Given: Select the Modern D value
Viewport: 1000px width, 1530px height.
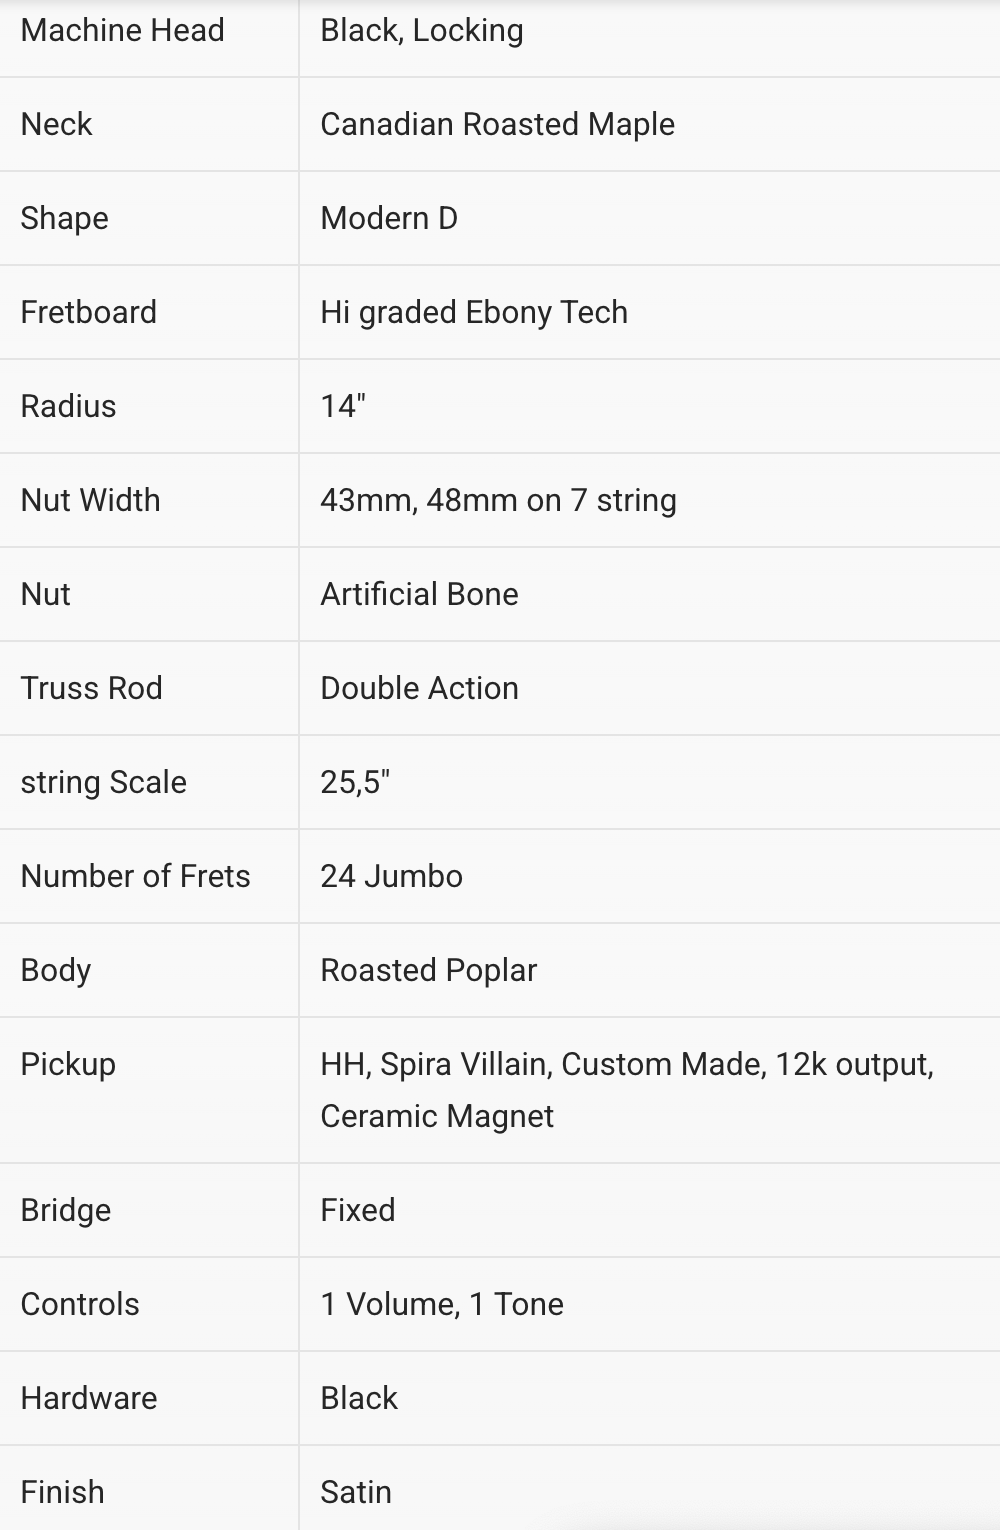Looking at the screenshot, I should pyautogui.click(x=389, y=218).
